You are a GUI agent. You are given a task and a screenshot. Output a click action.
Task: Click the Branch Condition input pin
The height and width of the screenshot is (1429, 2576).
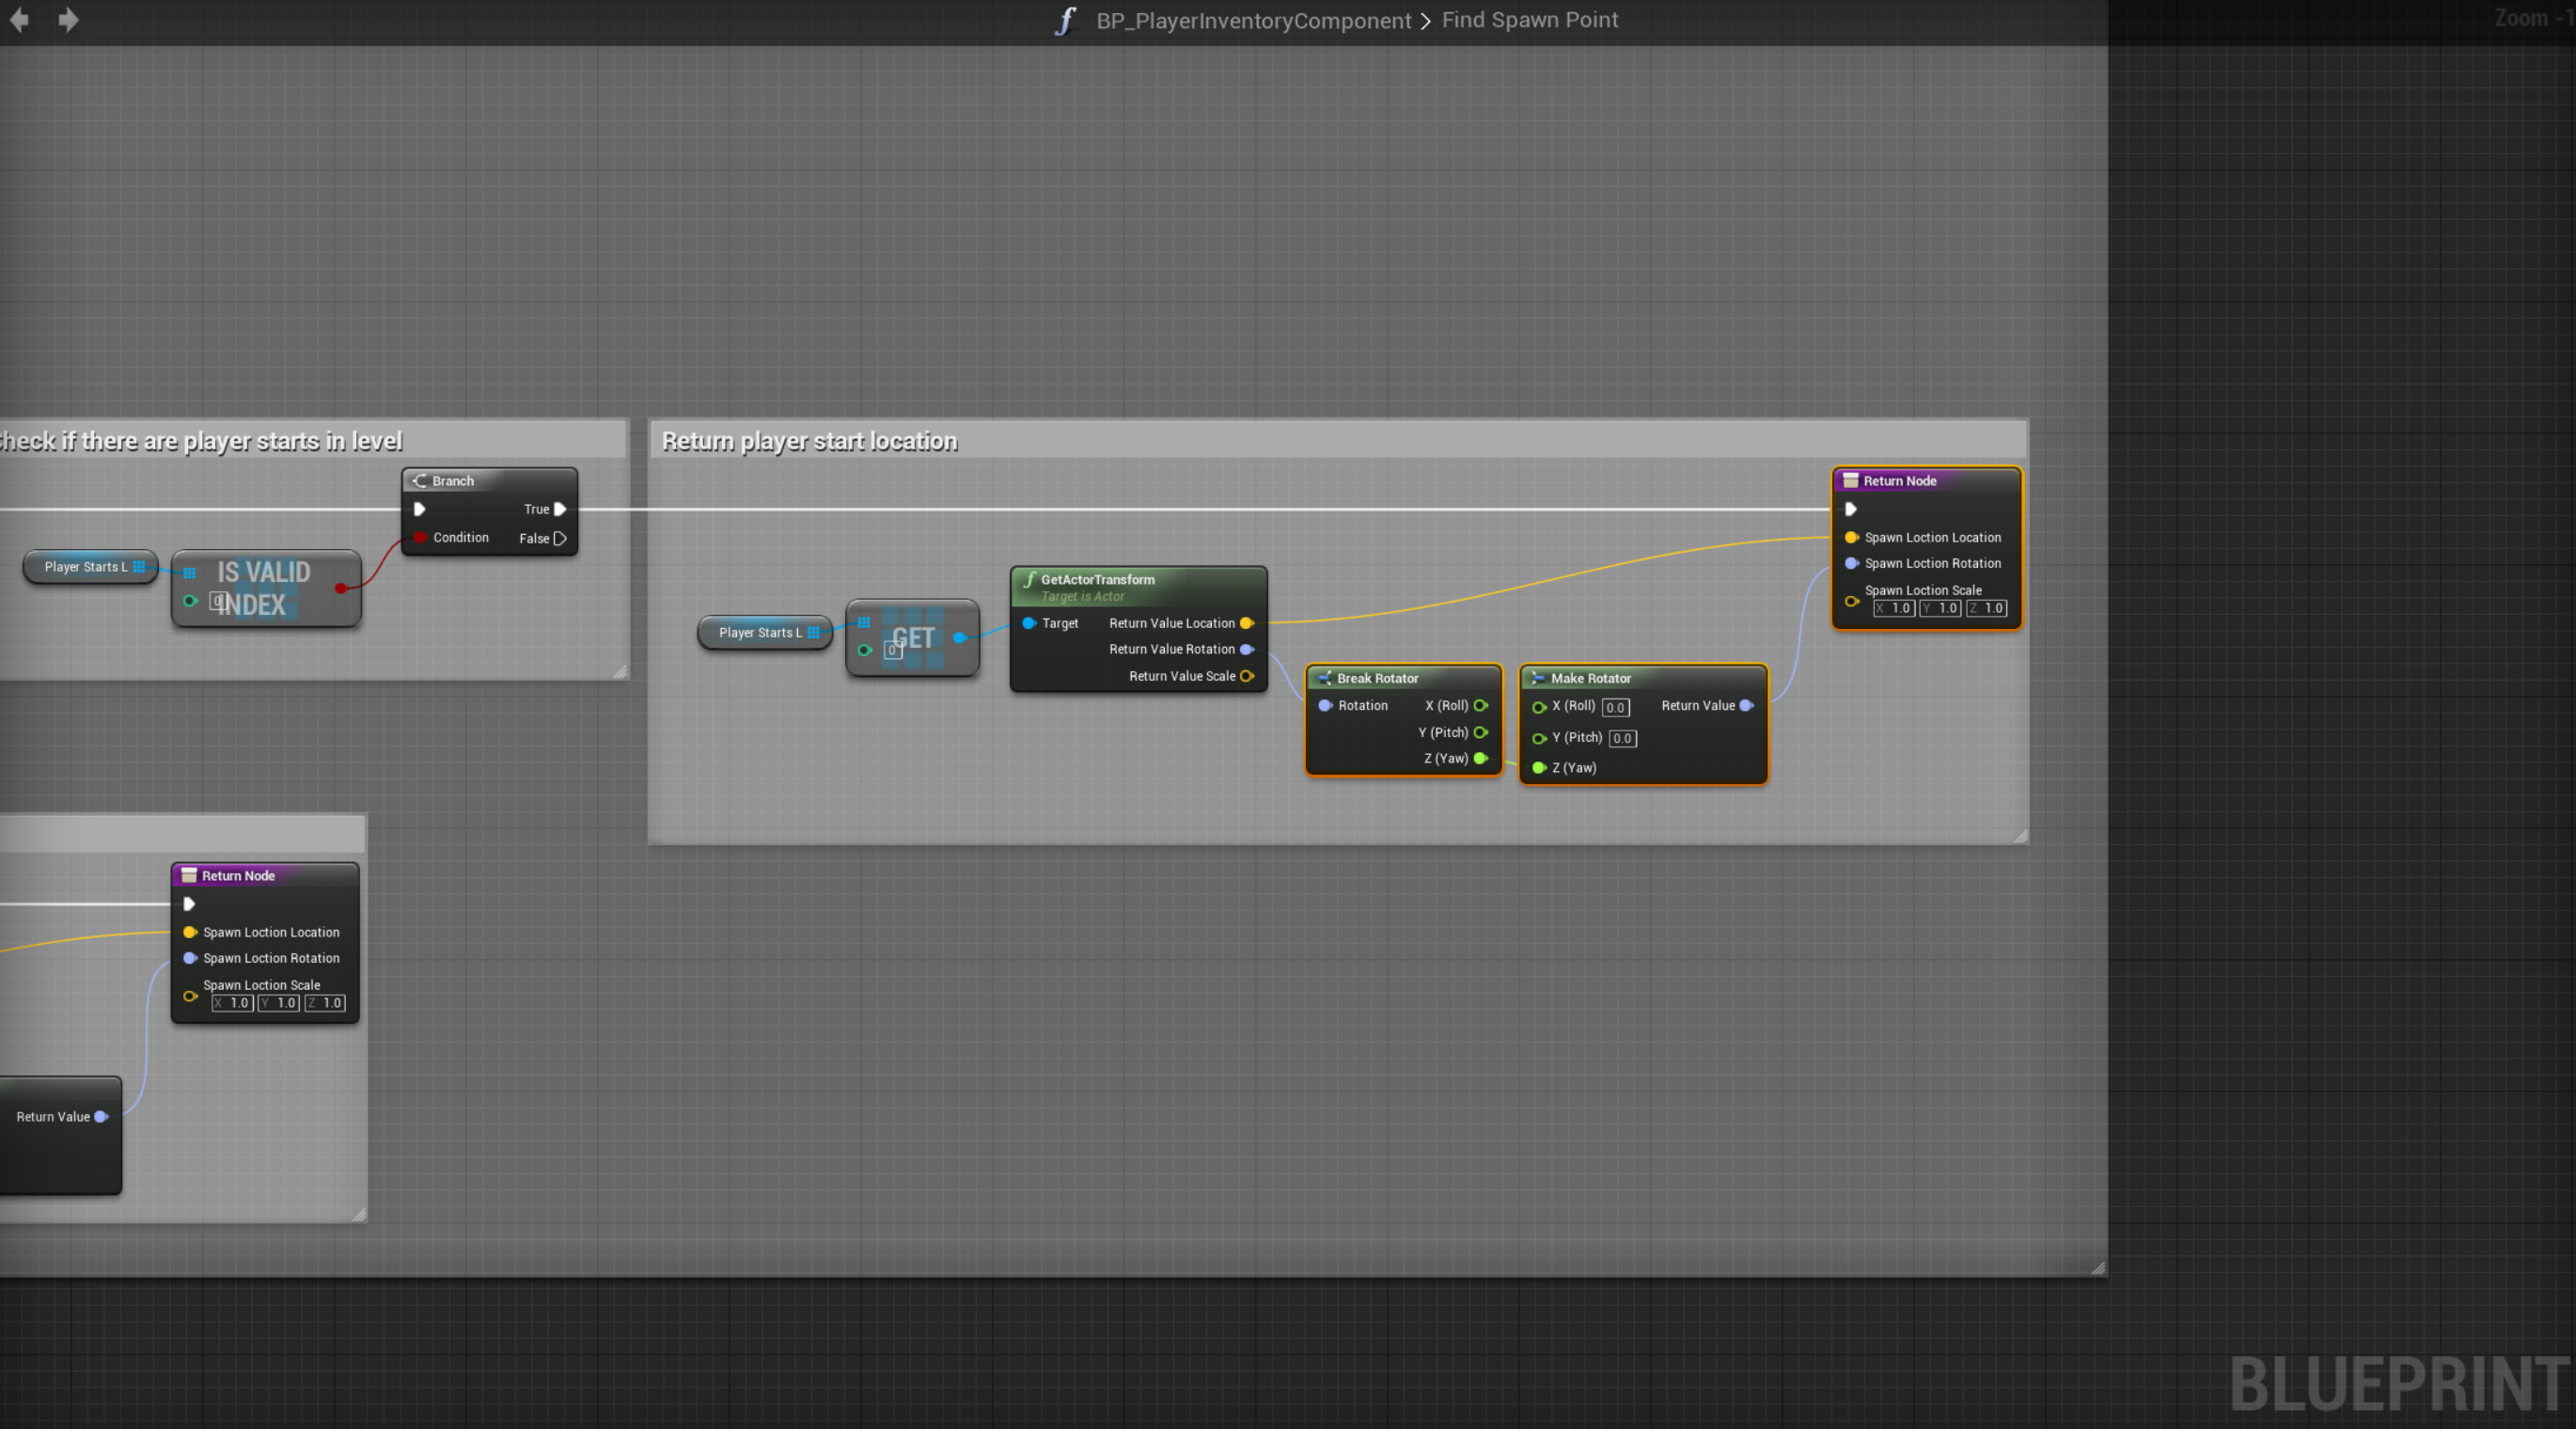pos(420,538)
